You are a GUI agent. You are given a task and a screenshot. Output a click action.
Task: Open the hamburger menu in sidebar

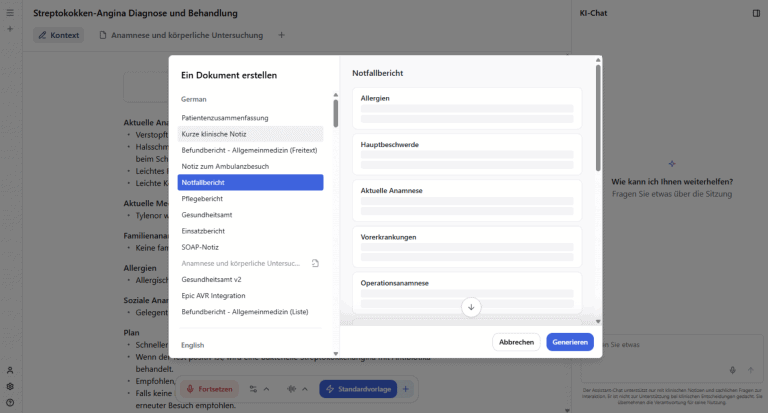click(x=10, y=13)
